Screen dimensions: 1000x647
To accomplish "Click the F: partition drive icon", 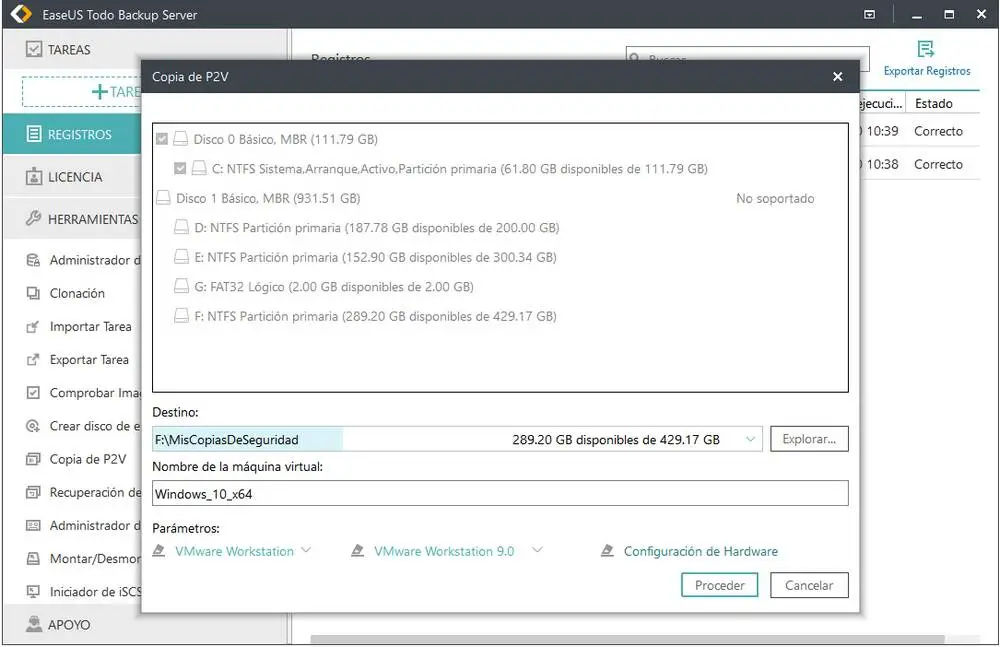I will pos(182,316).
